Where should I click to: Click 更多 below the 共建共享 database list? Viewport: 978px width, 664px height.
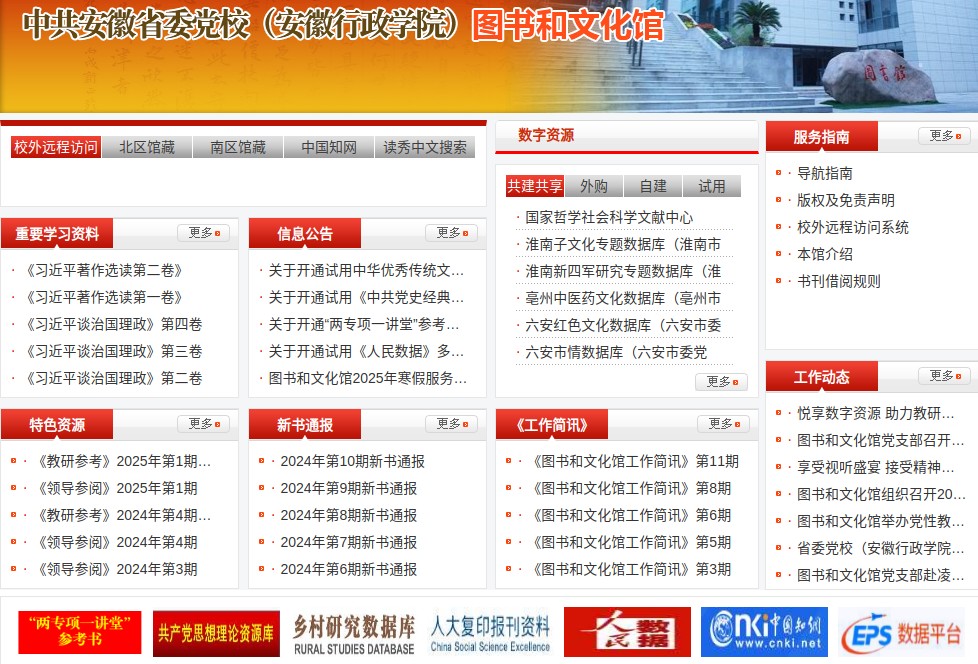(721, 382)
